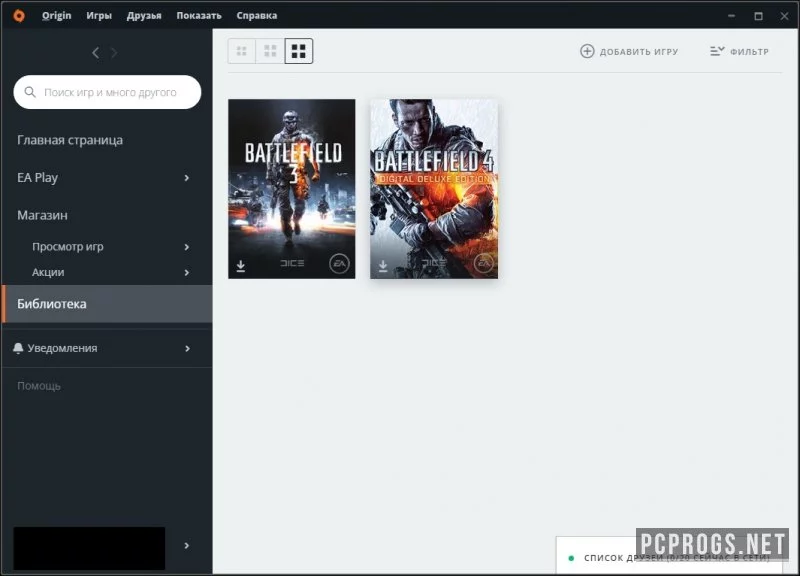
Task: Open the Показать menu
Action: point(199,16)
